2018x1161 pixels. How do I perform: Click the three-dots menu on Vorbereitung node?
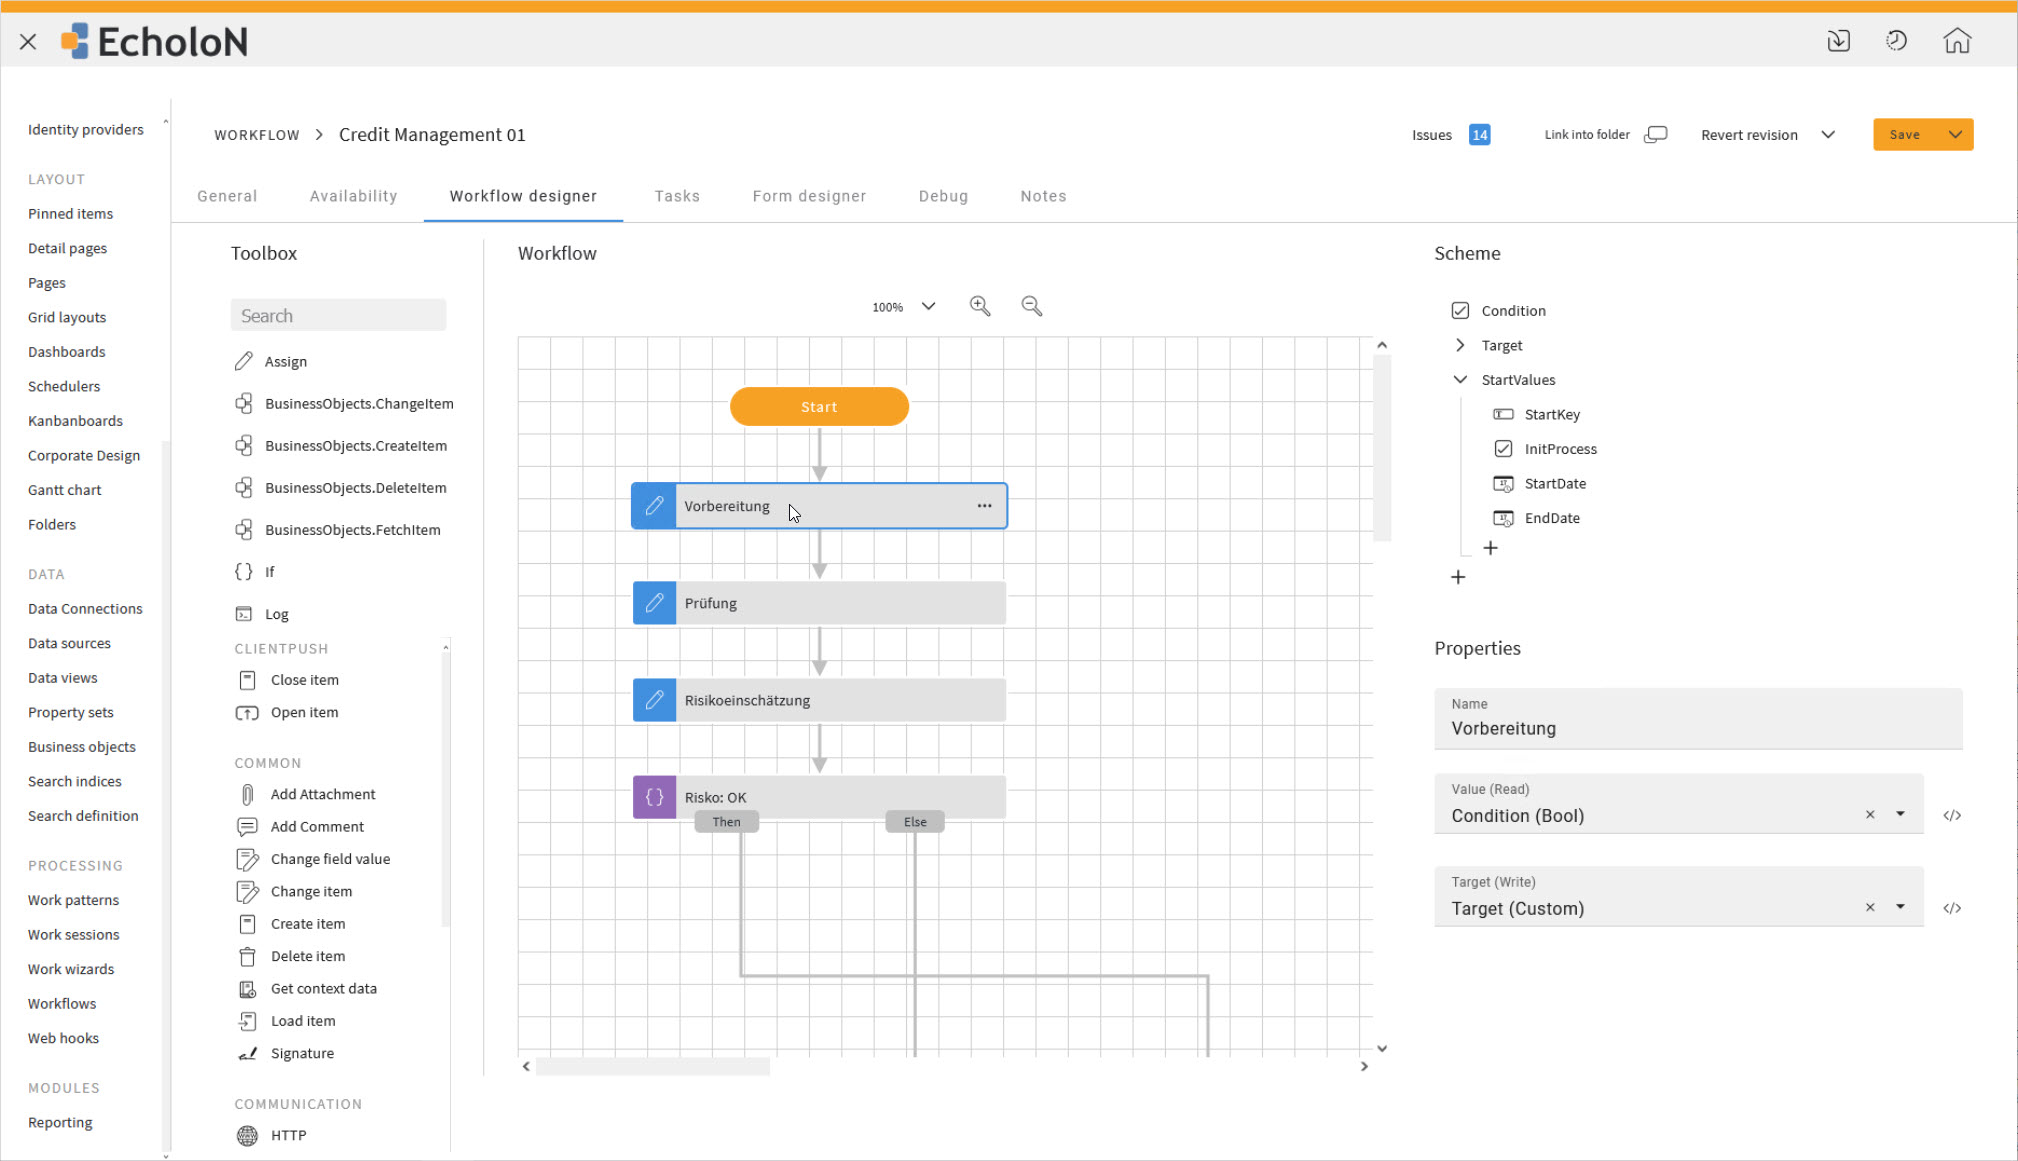tap(984, 506)
